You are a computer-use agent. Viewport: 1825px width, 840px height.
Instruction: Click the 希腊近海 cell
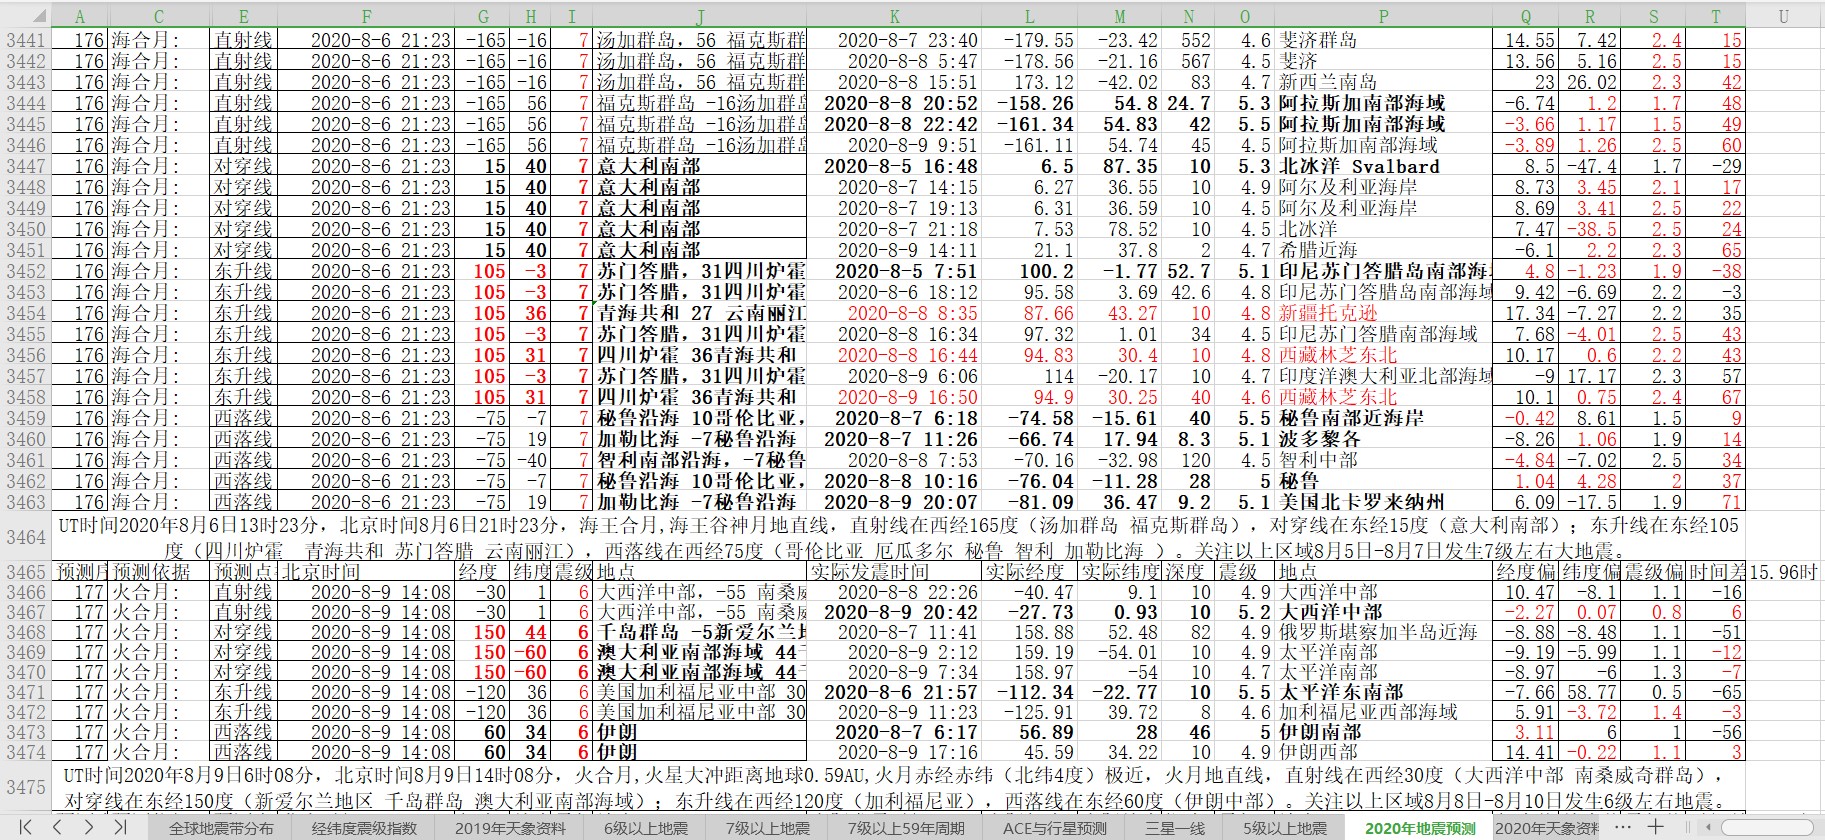coord(1384,250)
